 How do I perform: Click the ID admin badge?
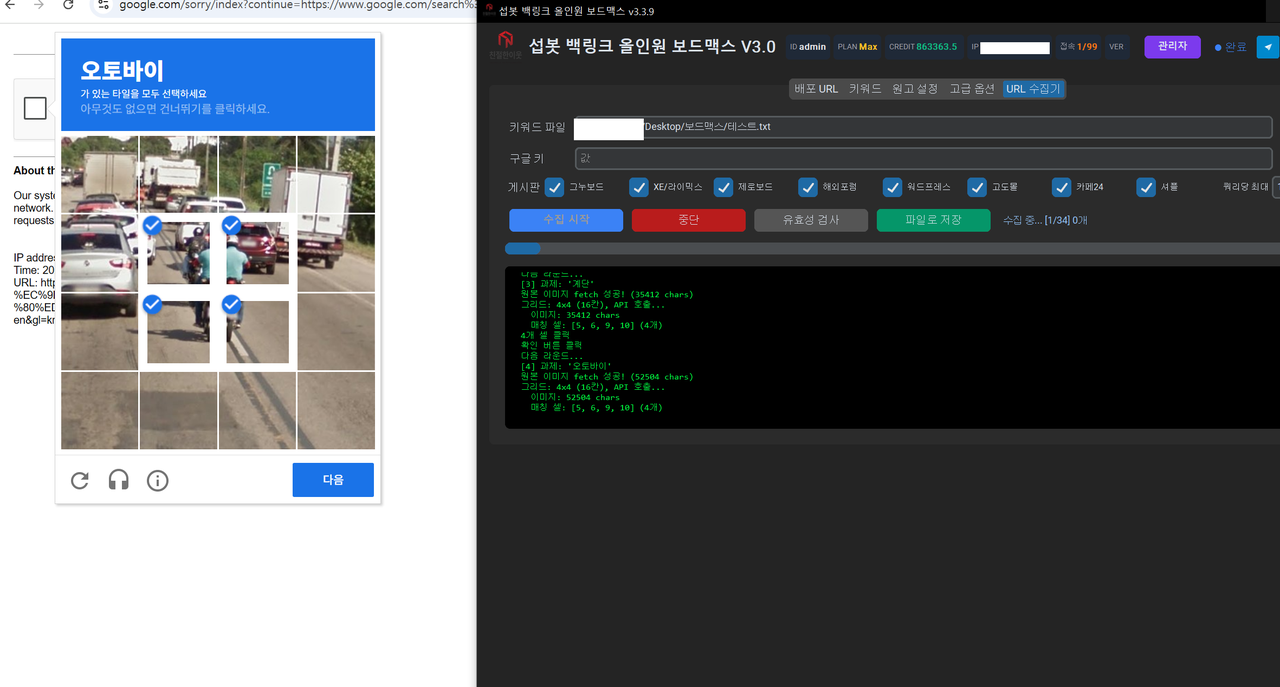pyautogui.click(x=808, y=47)
